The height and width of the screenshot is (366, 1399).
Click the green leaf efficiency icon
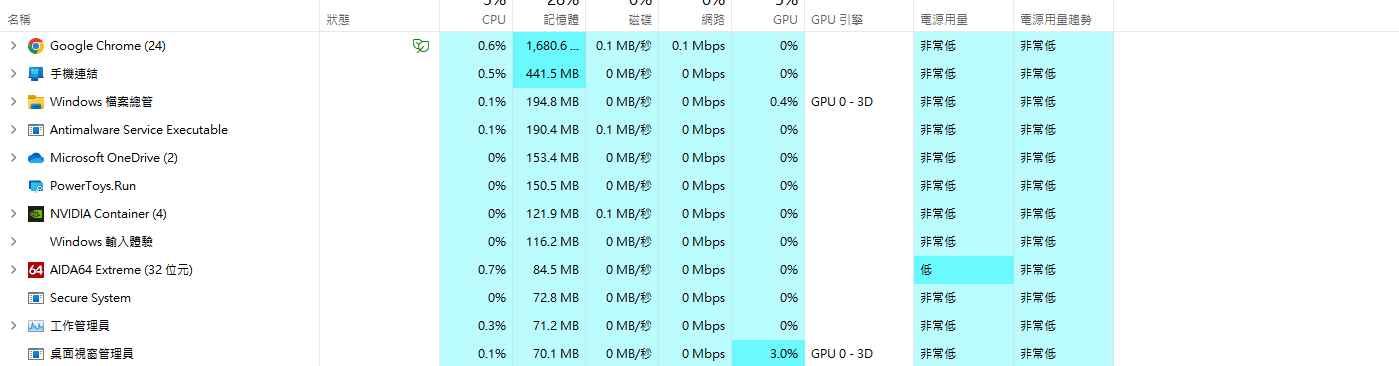click(x=421, y=46)
